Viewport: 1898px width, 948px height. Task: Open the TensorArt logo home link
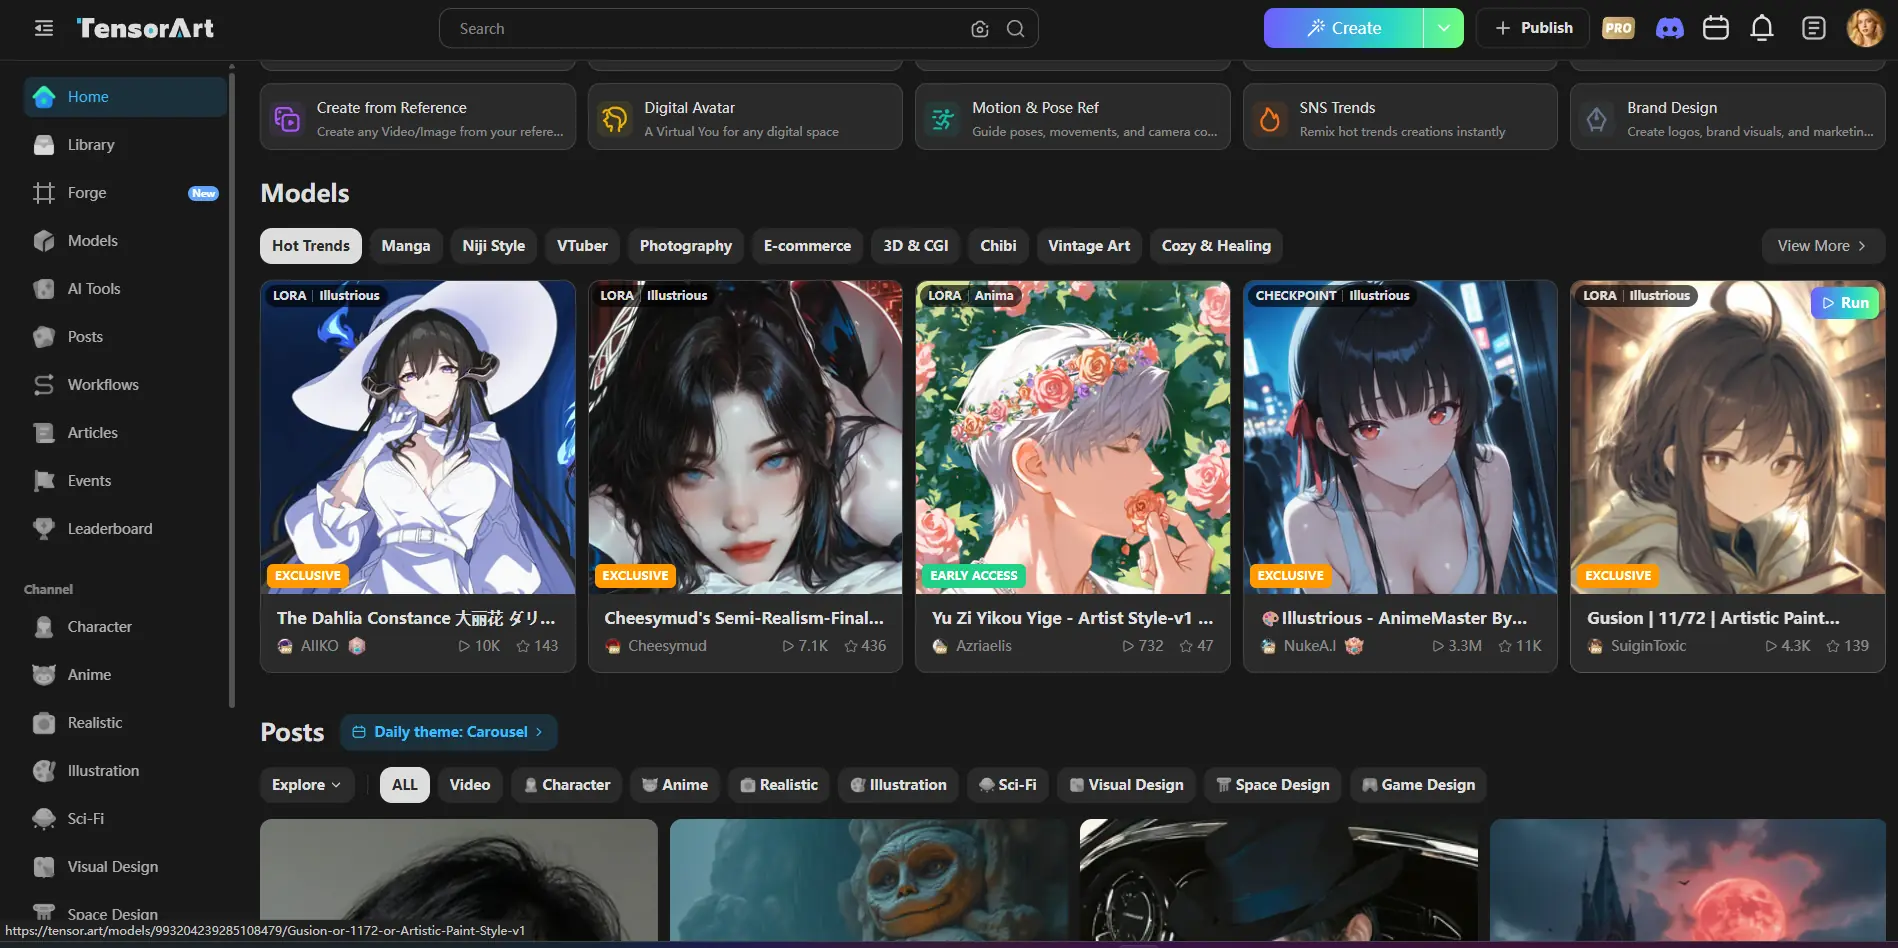click(x=146, y=28)
